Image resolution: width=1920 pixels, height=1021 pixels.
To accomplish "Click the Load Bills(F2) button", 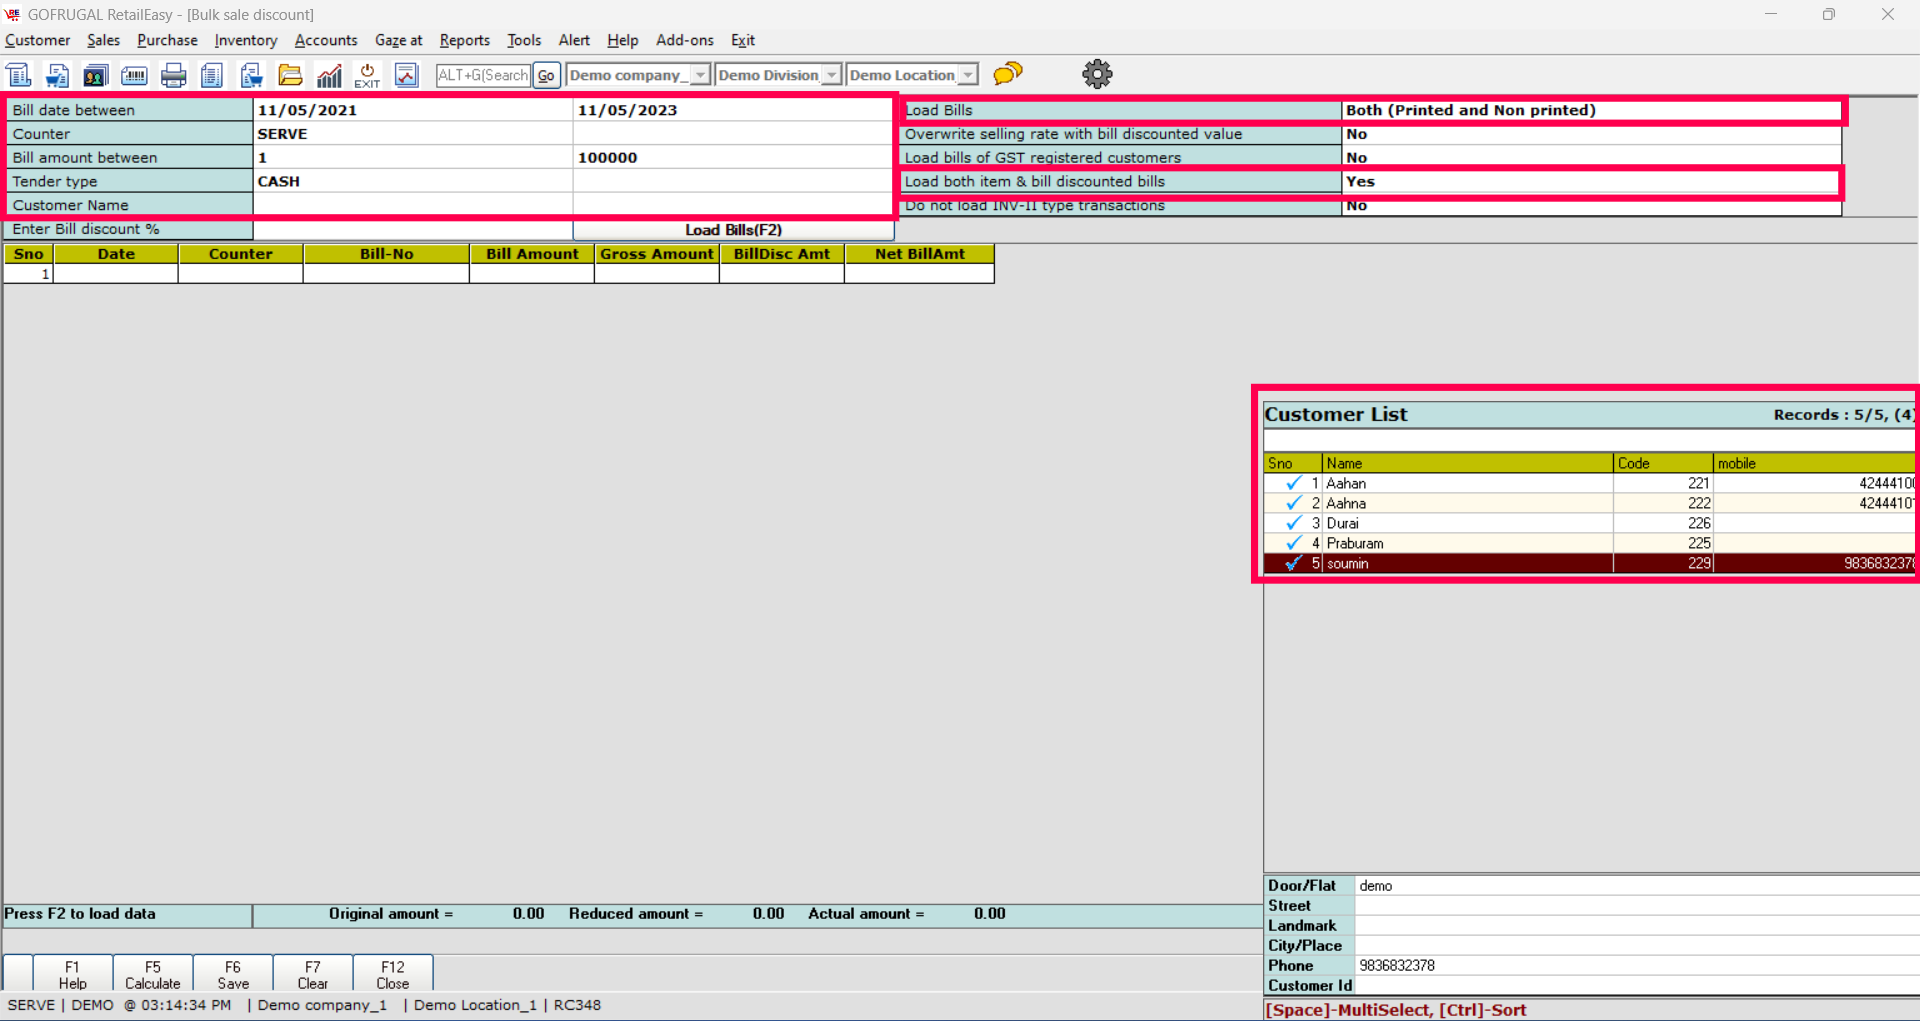I will click(x=733, y=230).
